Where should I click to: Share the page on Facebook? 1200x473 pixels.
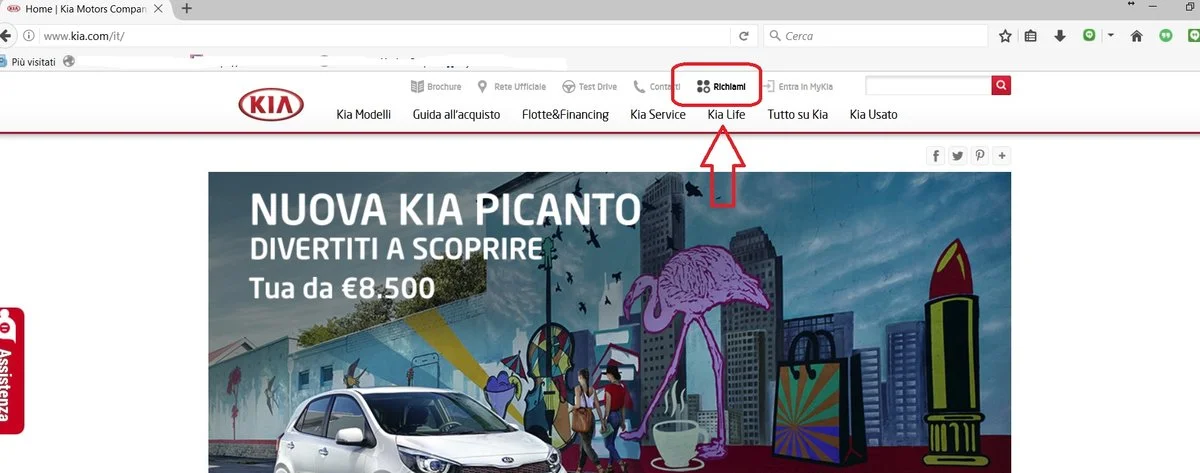[936, 155]
